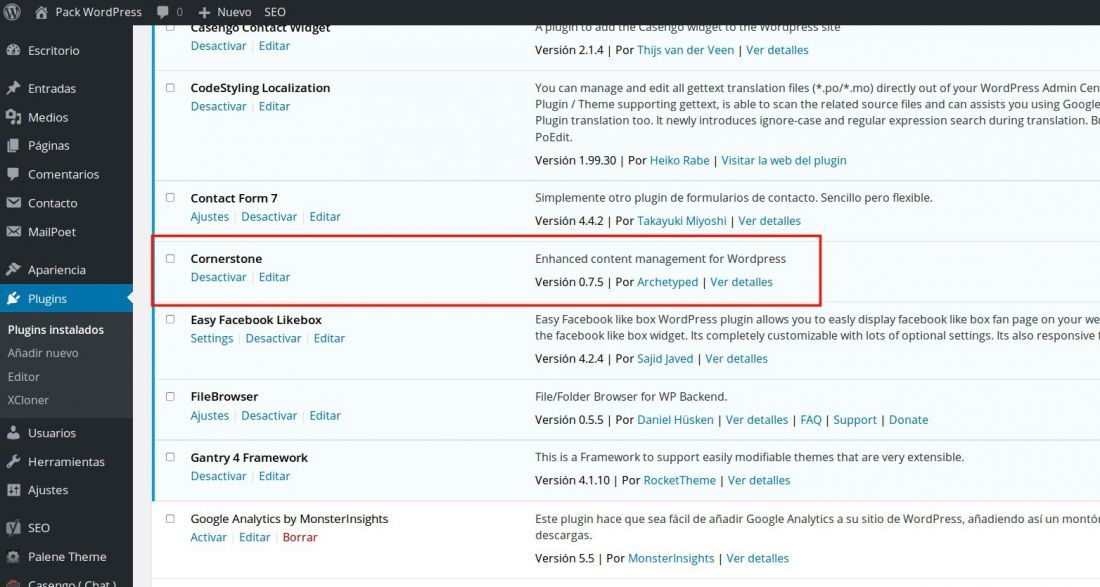Screen dimensions: 1100x587
Task: Open Heiko Rabe author link
Action: click(x=679, y=160)
